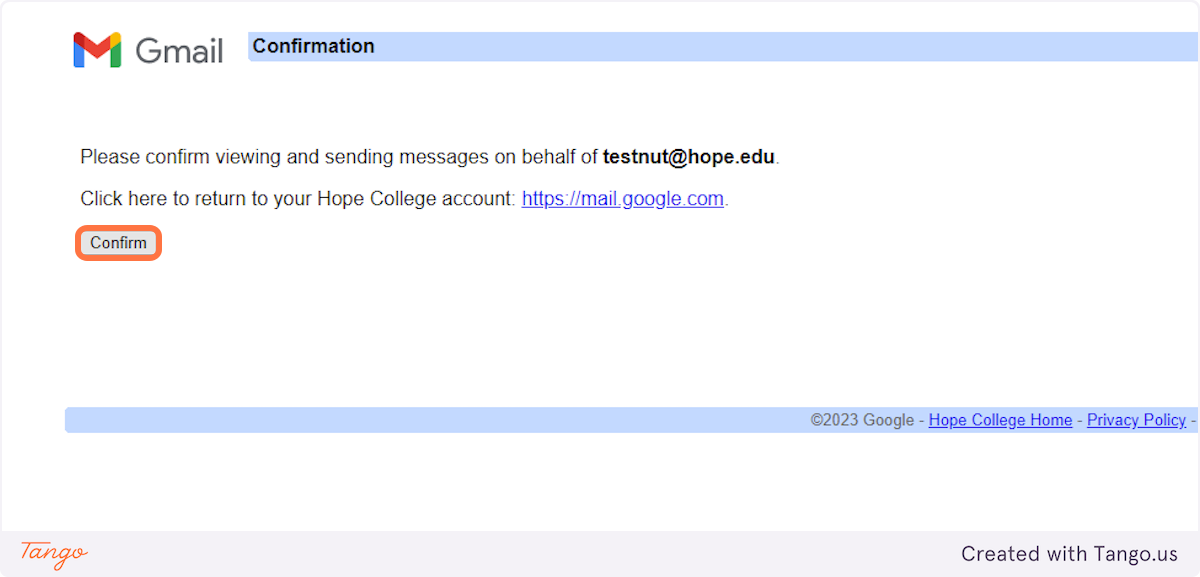The height and width of the screenshot is (577, 1200).
Task: Click the Gmail wordmark text
Action: tap(179, 50)
